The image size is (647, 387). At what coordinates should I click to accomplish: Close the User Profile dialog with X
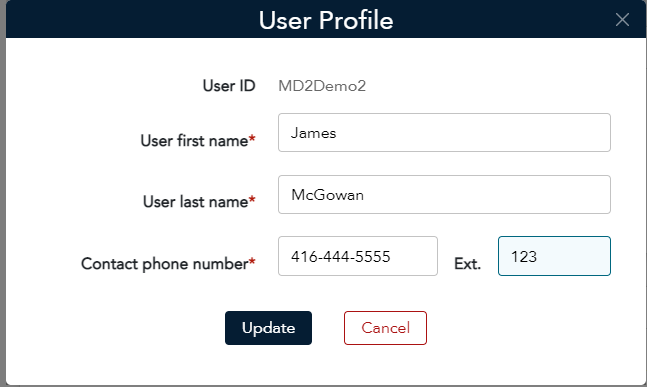622,19
